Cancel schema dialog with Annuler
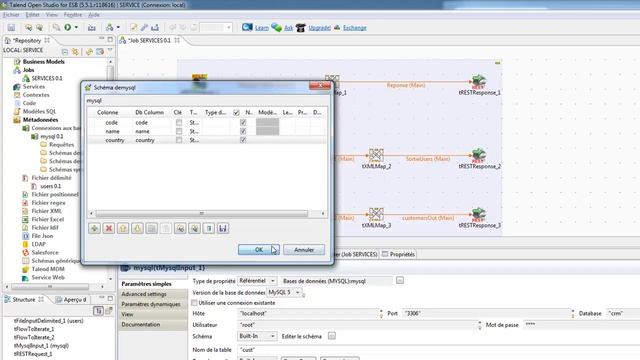Viewport: 640px width, 360px height. point(304,249)
